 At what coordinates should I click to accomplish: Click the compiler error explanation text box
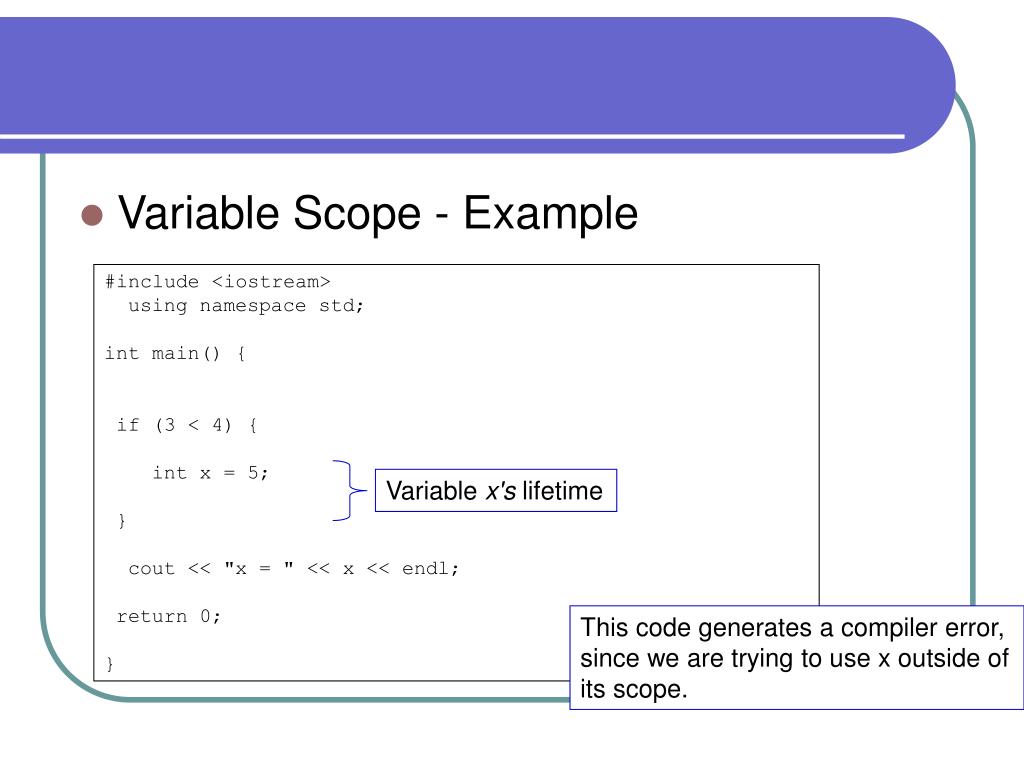796,657
